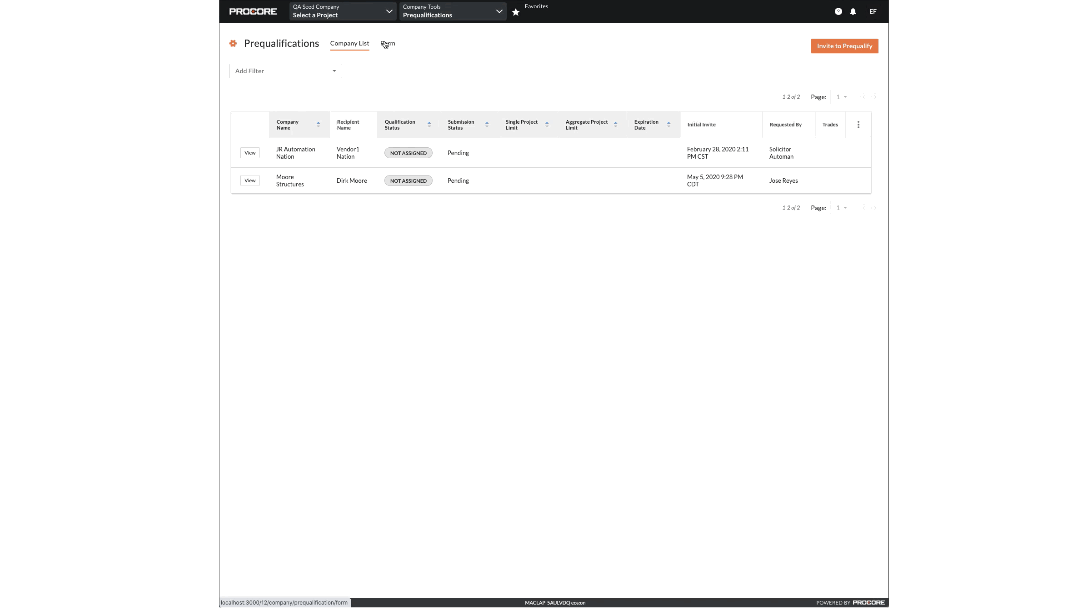The width and height of the screenshot is (1080, 608).
Task: Open the EF user avatar menu
Action: coord(872,11)
